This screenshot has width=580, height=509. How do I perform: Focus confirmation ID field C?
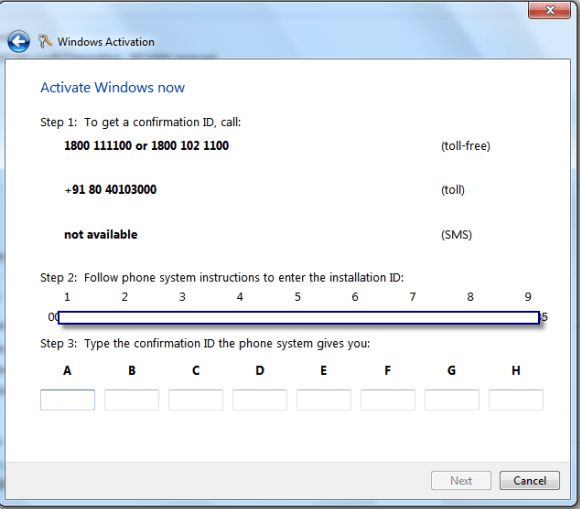coord(195,400)
